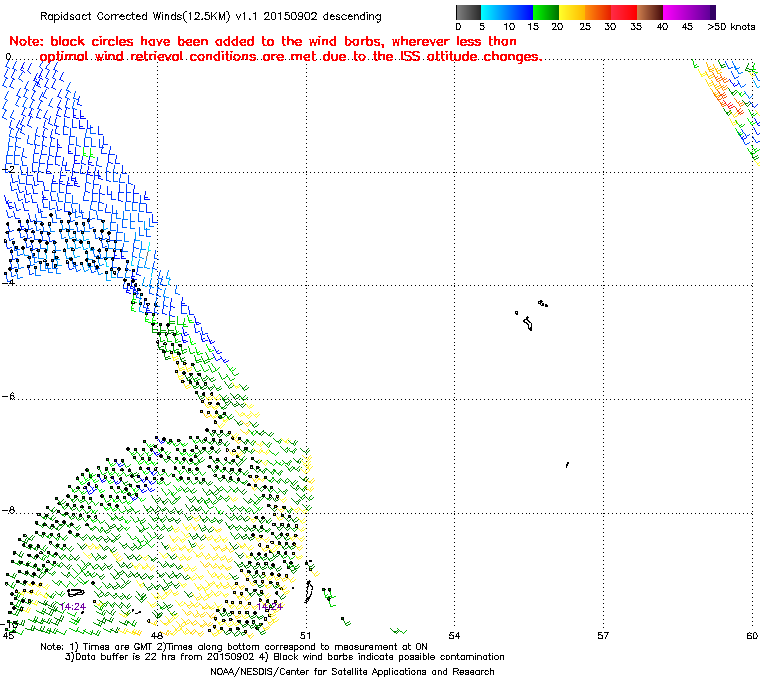Viewport: 760px width, 688px height.
Task: Click latitude label '-8' on left axis
Action: (x=8, y=510)
